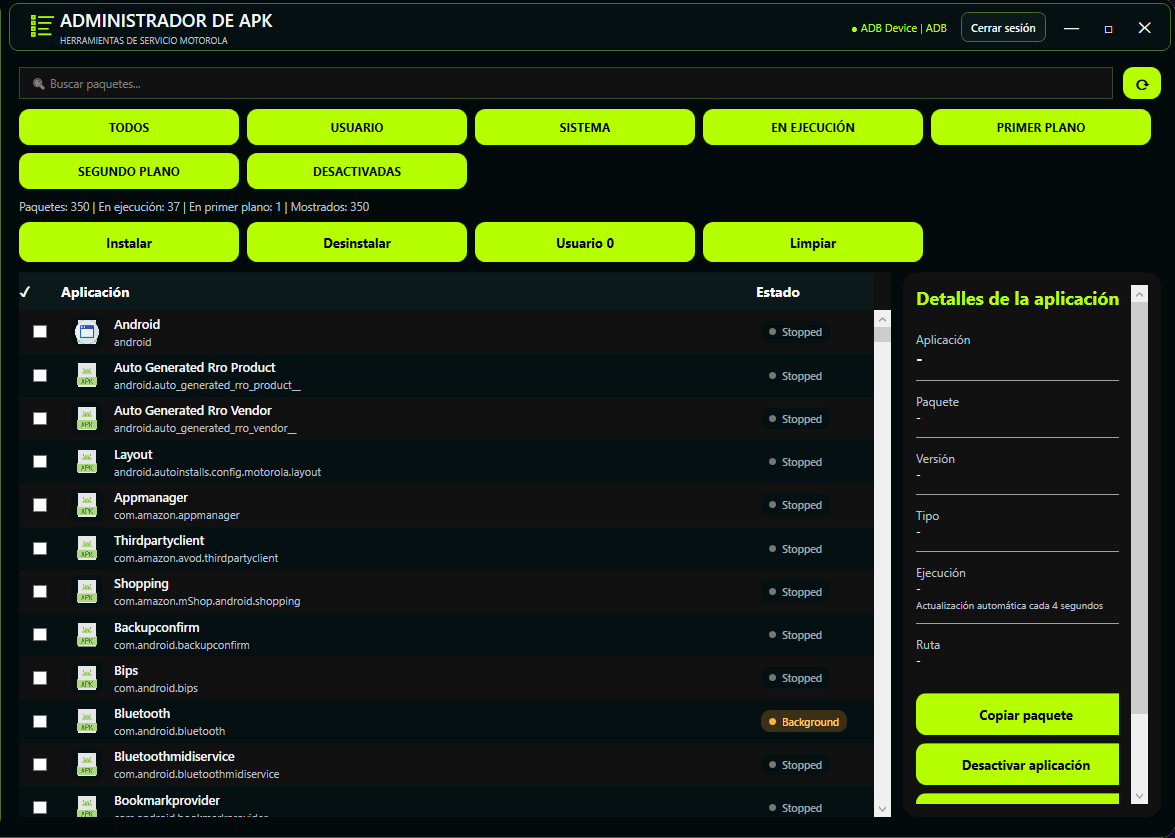Click the Thirdpartyclient app name
Screen dimensions: 1175x838
[x=159, y=540]
